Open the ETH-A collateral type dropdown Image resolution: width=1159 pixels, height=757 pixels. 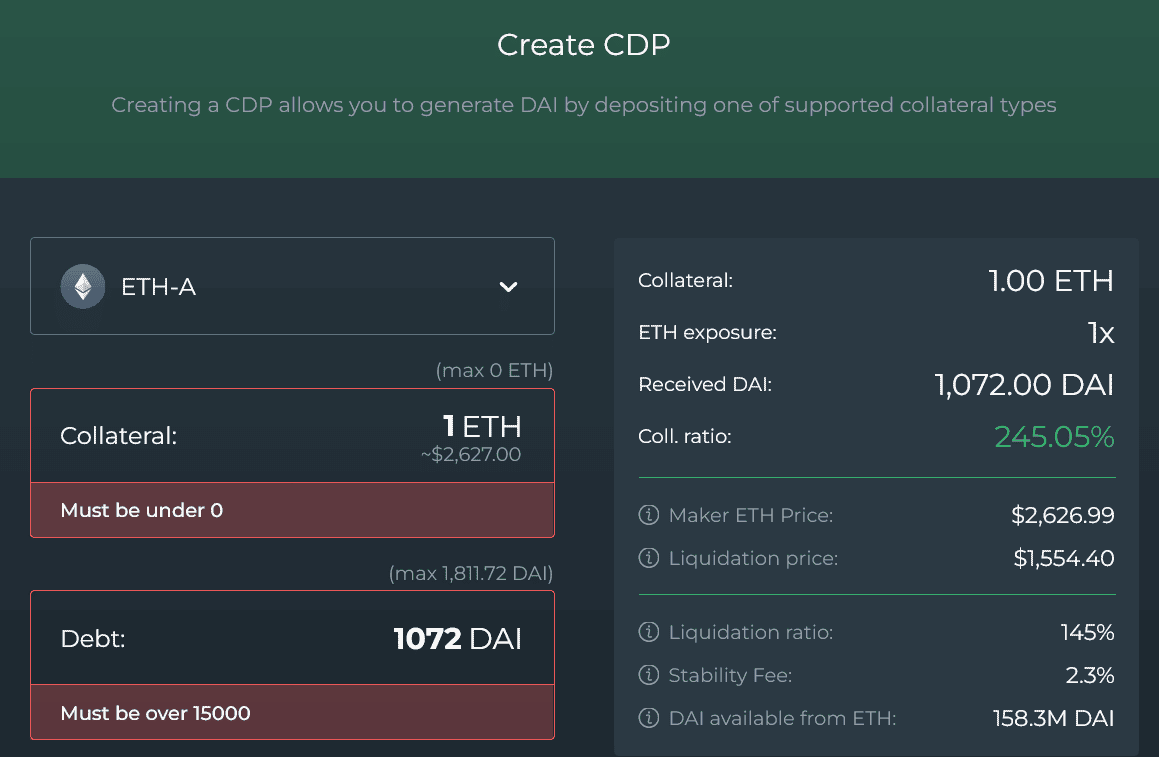click(x=292, y=286)
